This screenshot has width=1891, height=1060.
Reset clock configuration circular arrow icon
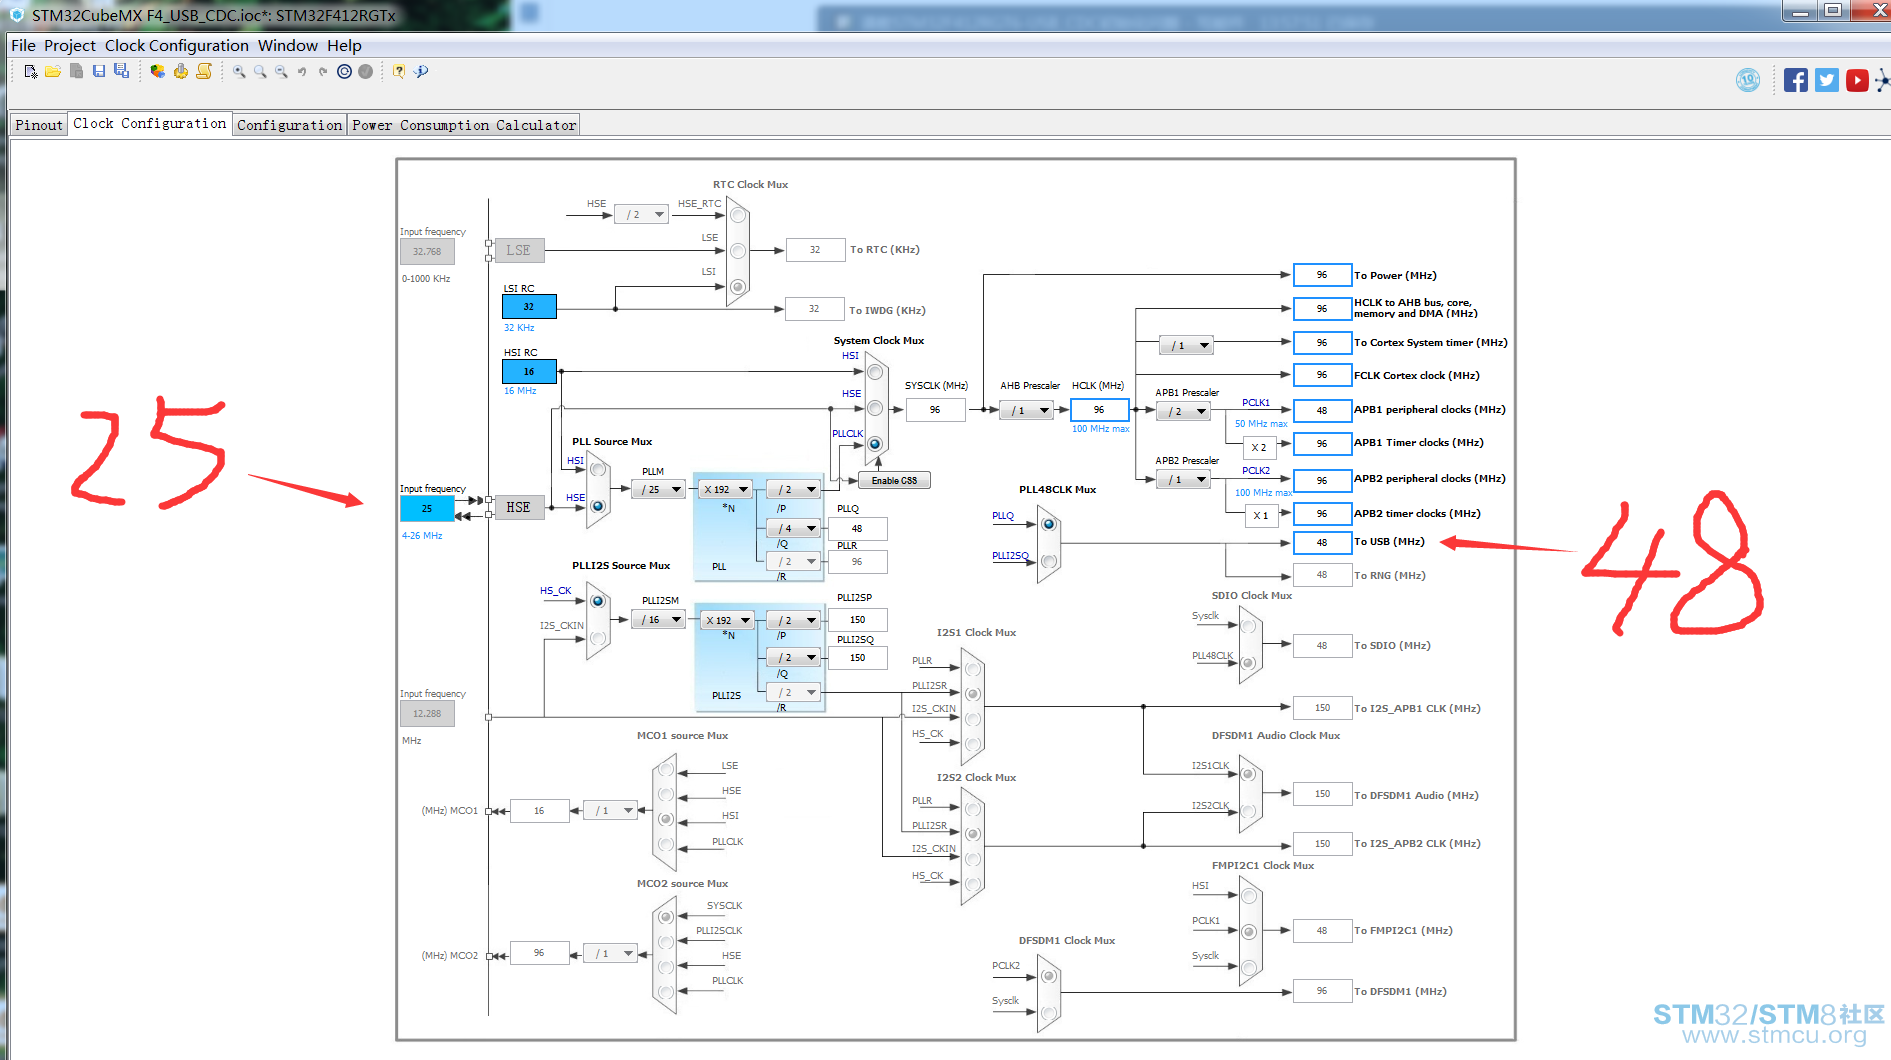tap(344, 72)
